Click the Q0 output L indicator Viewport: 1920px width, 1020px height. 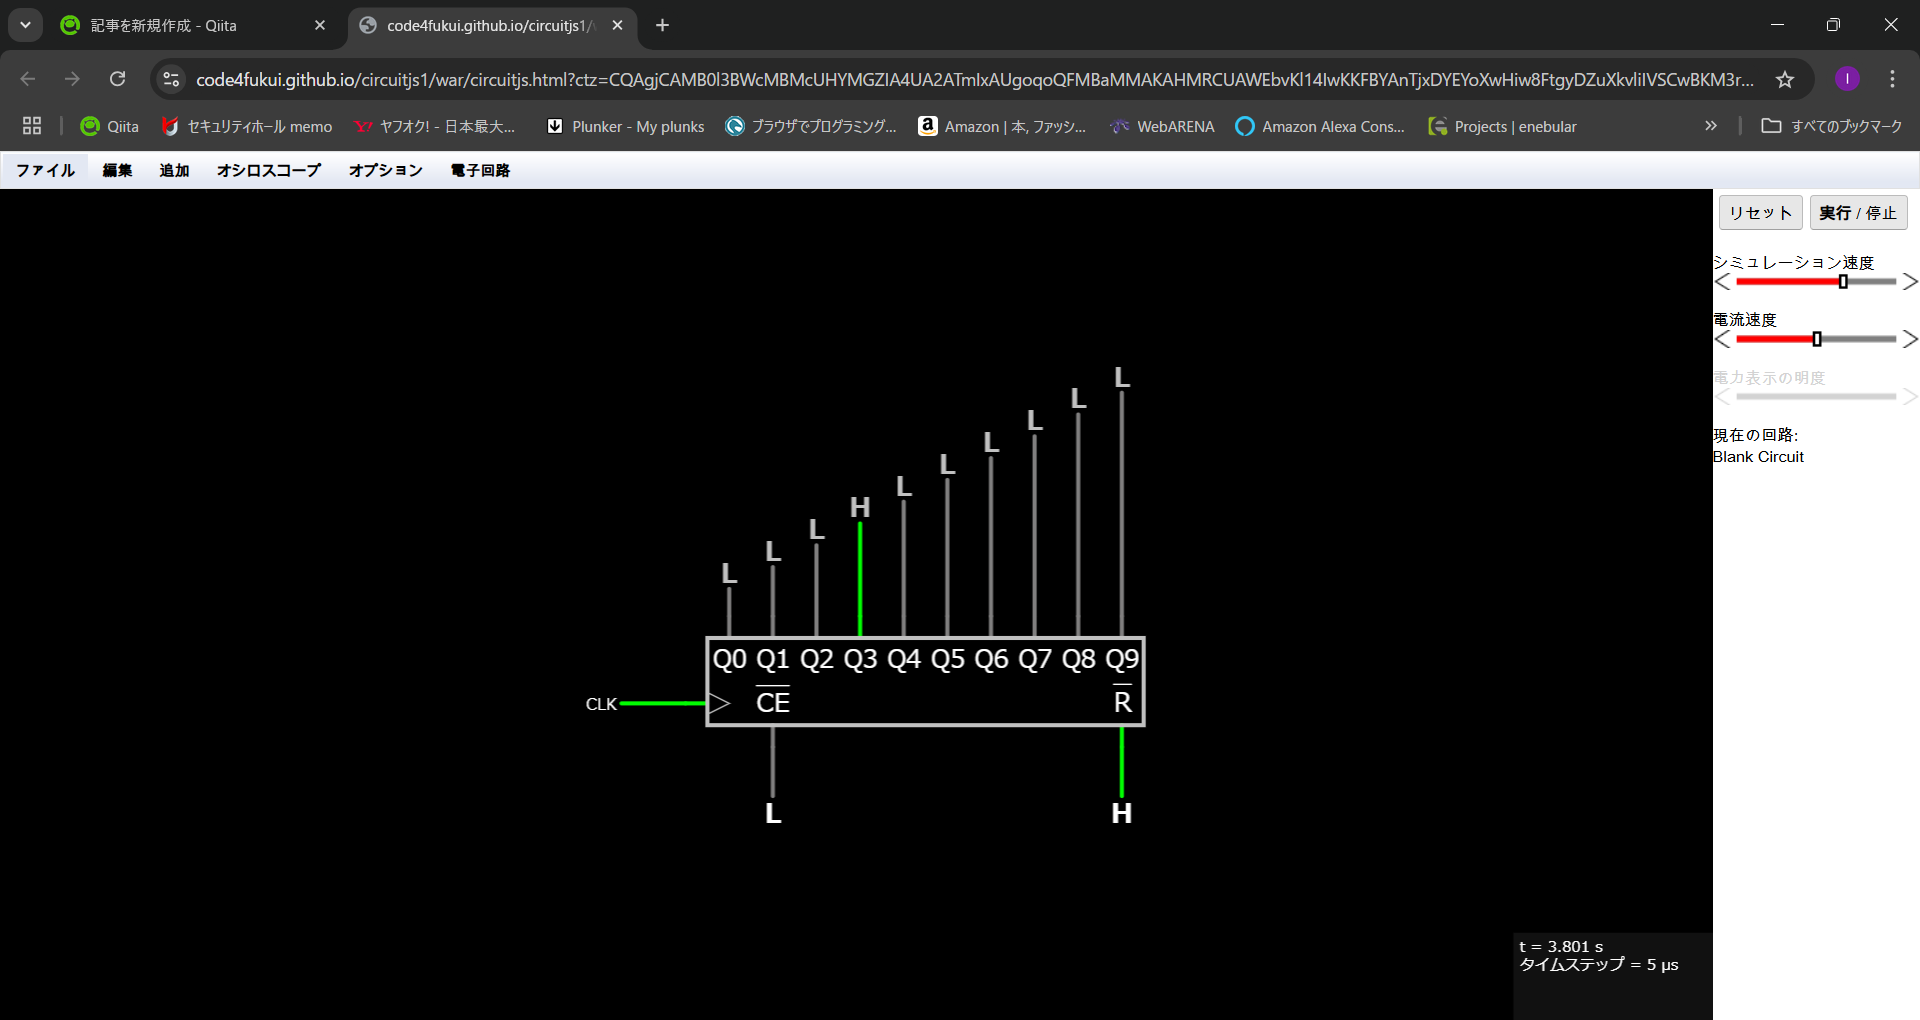pyautogui.click(x=729, y=573)
